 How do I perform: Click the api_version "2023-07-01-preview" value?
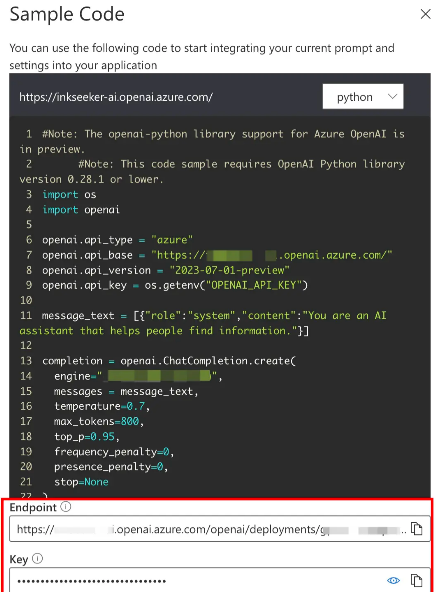tap(229, 270)
